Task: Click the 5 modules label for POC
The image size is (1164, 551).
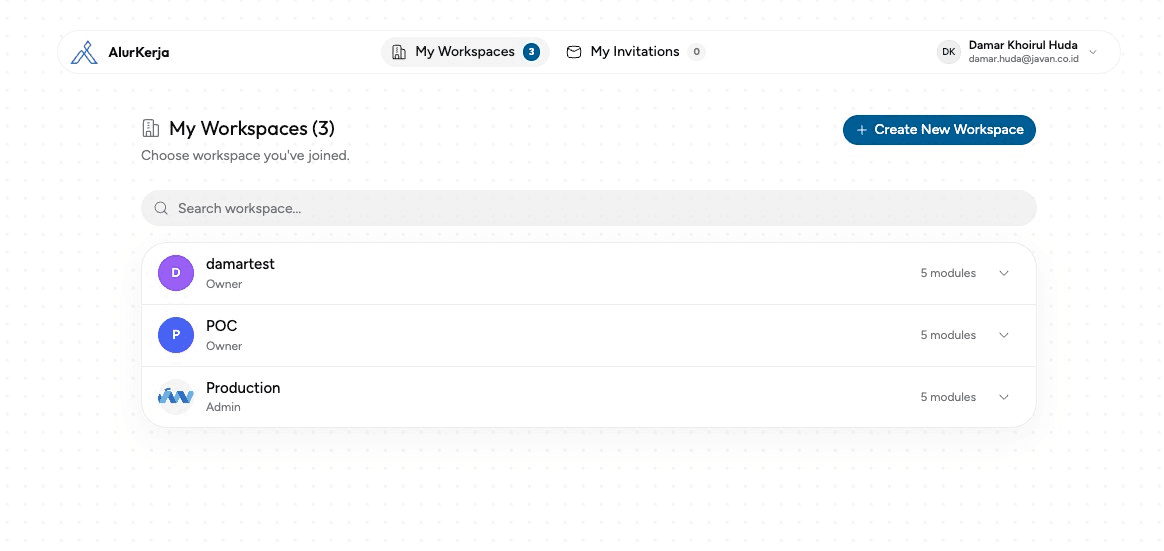Action: [948, 335]
